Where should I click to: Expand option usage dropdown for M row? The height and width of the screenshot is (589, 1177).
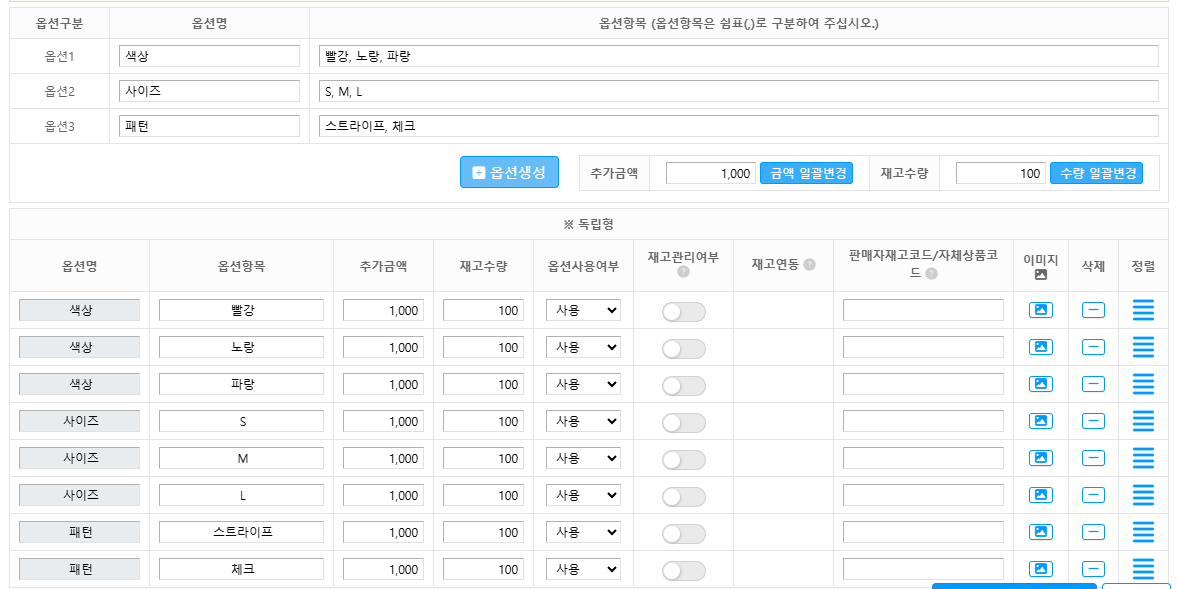tap(583, 459)
